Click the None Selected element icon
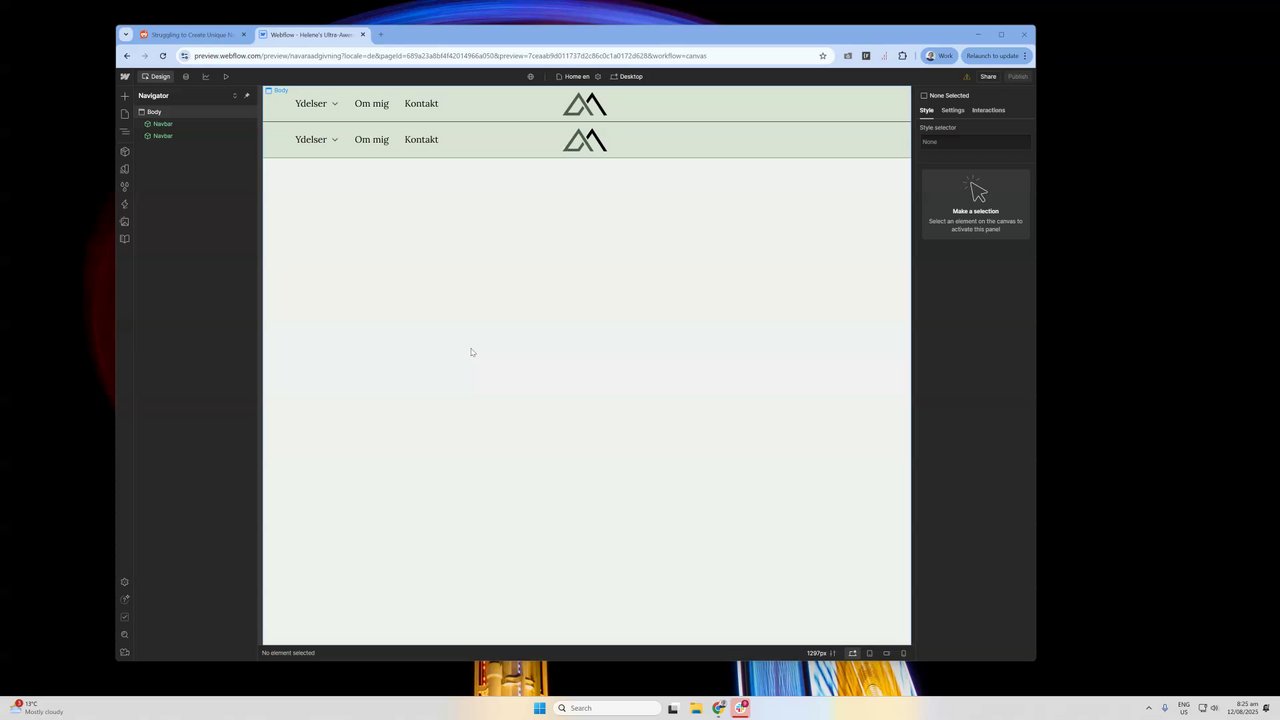The height and width of the screenshot is (720, 1280). (x=924, y=96)
